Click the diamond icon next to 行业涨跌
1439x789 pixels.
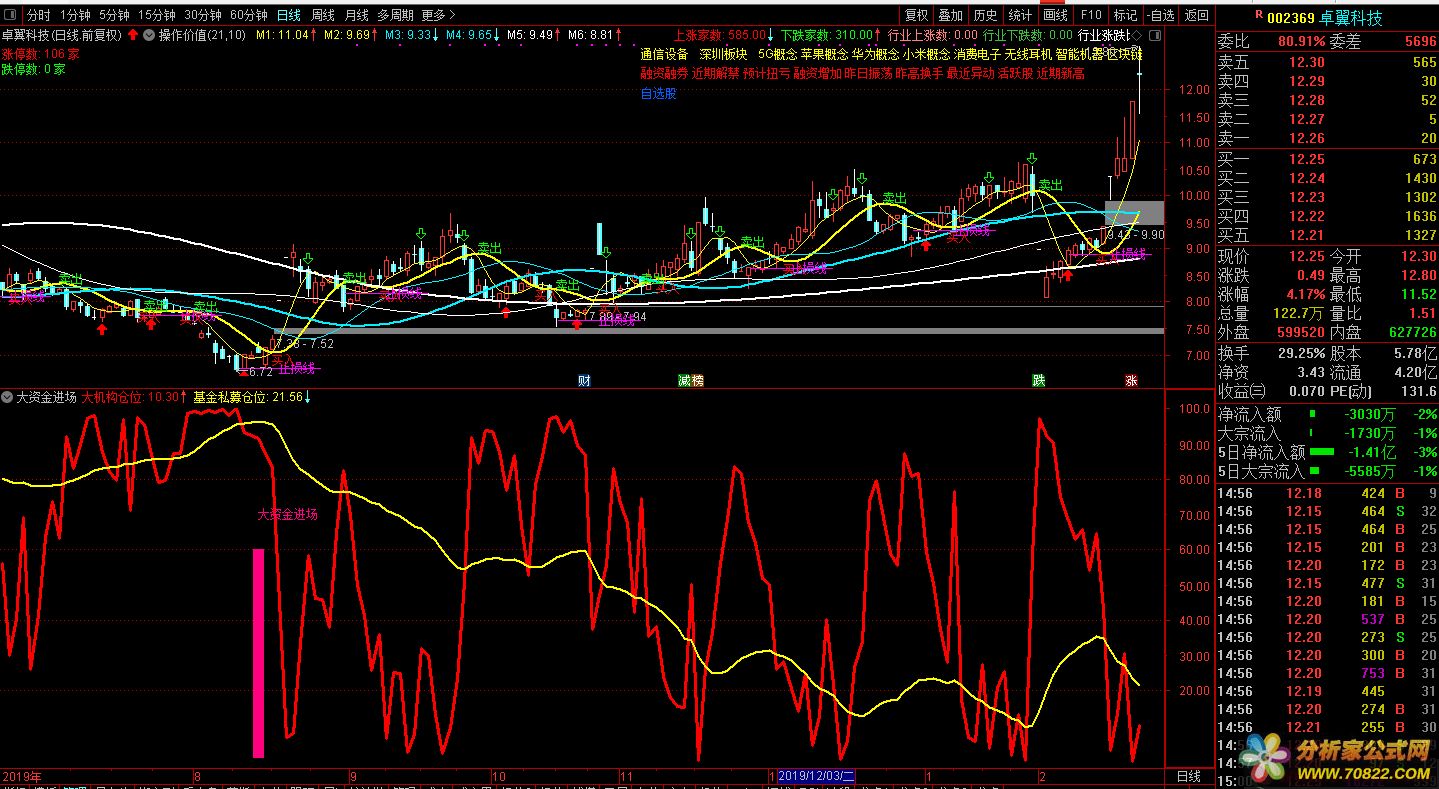coord(1137,35)
